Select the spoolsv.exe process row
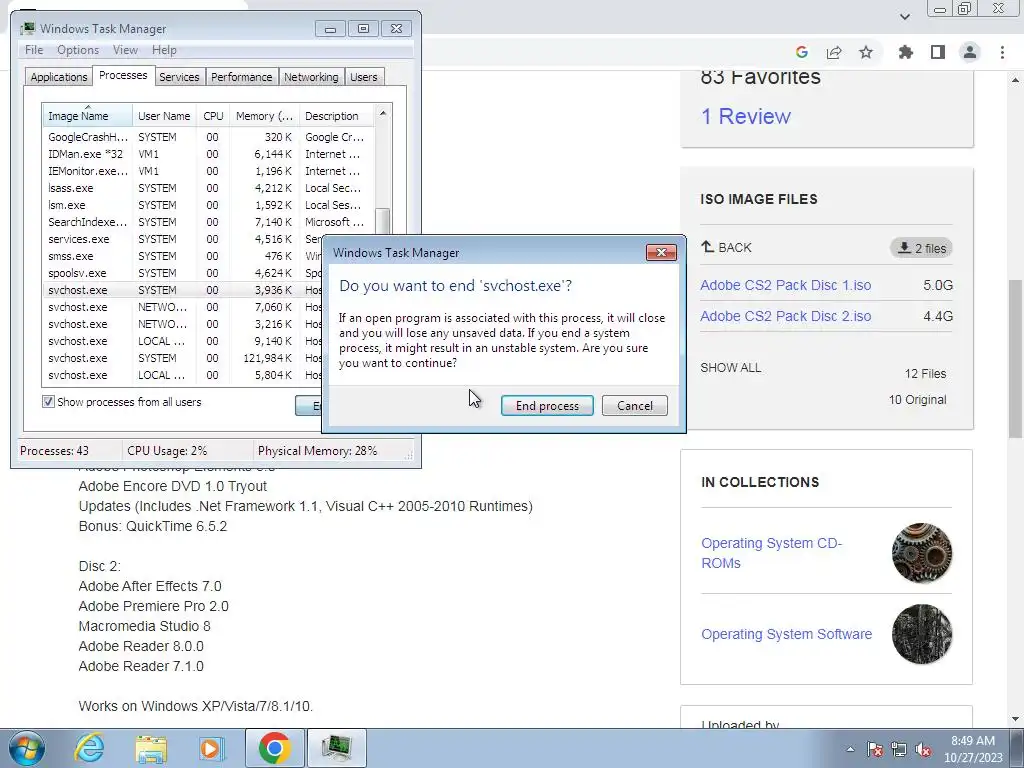The image size is (1024, 768). pos(183,273)
